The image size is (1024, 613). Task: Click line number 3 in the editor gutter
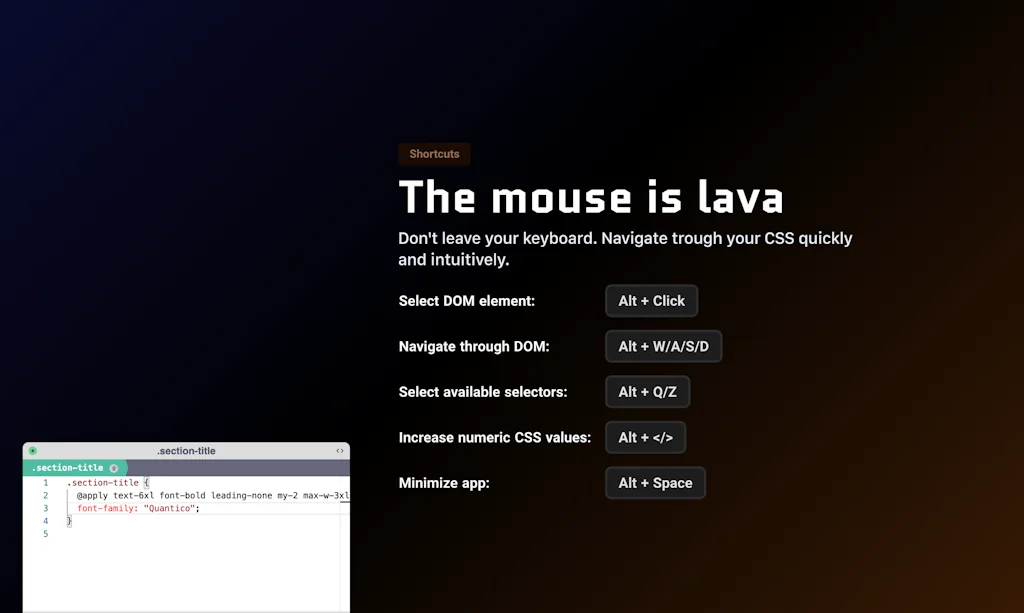tap(45, 508)
